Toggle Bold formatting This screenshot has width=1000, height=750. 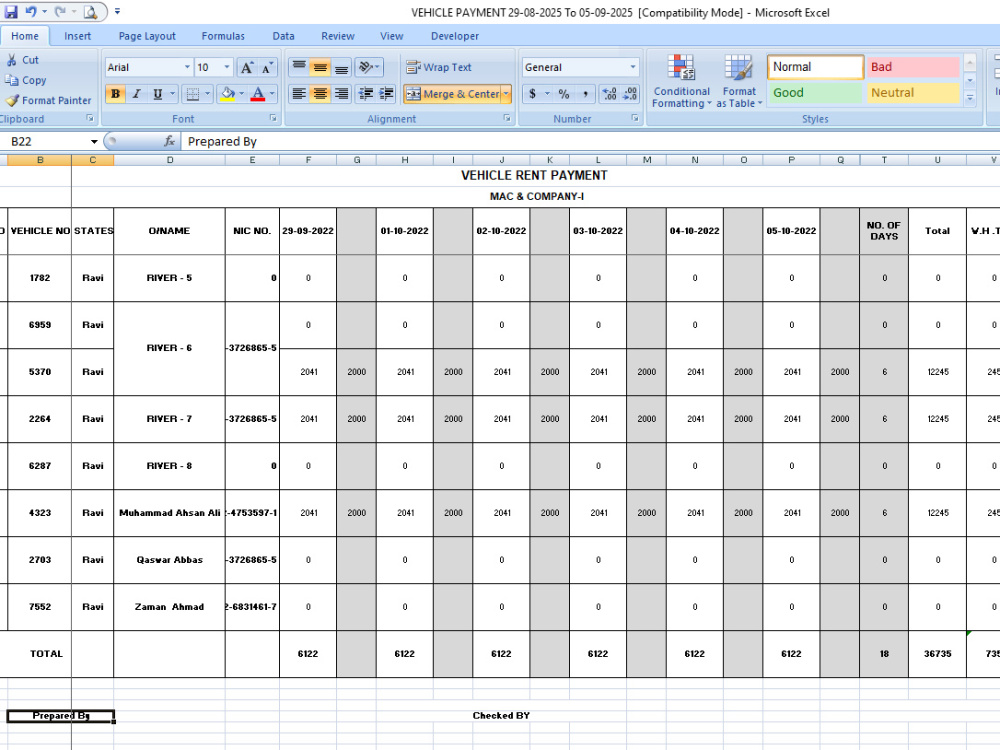point(115,94)
